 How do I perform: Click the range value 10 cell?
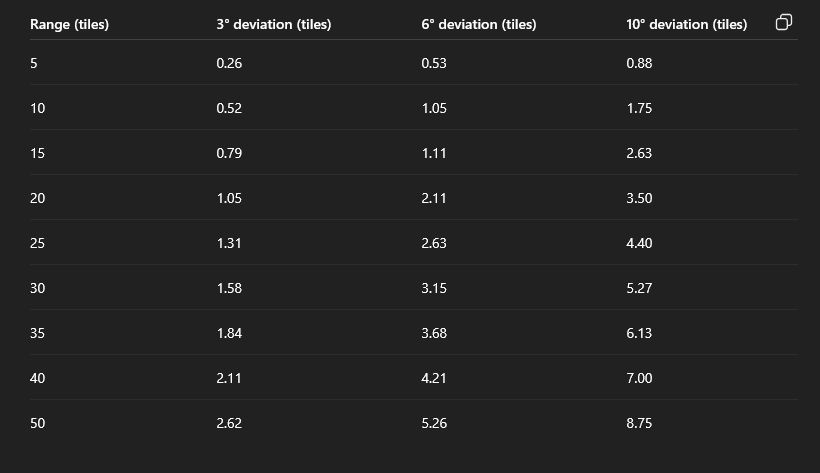click(x=38, y=108)
